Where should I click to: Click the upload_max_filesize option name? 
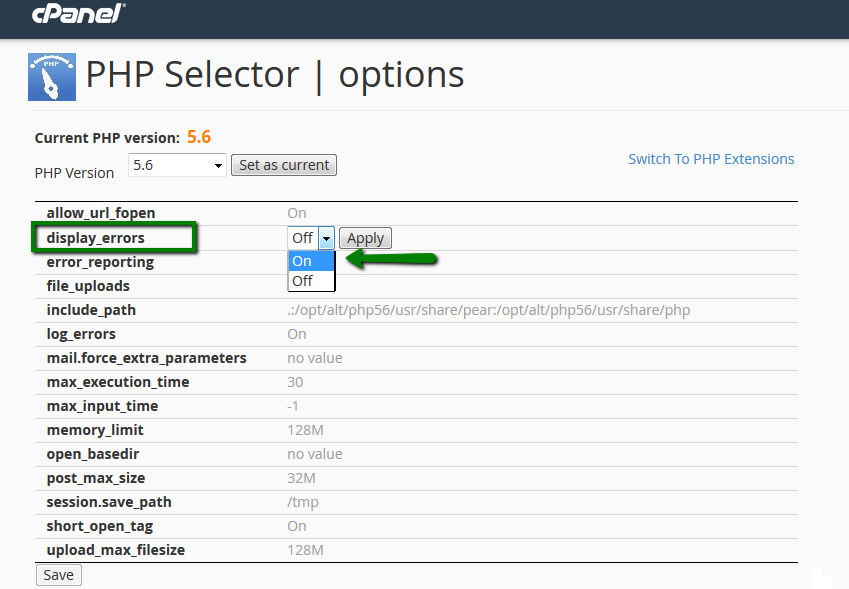click(x=116, y=550)
